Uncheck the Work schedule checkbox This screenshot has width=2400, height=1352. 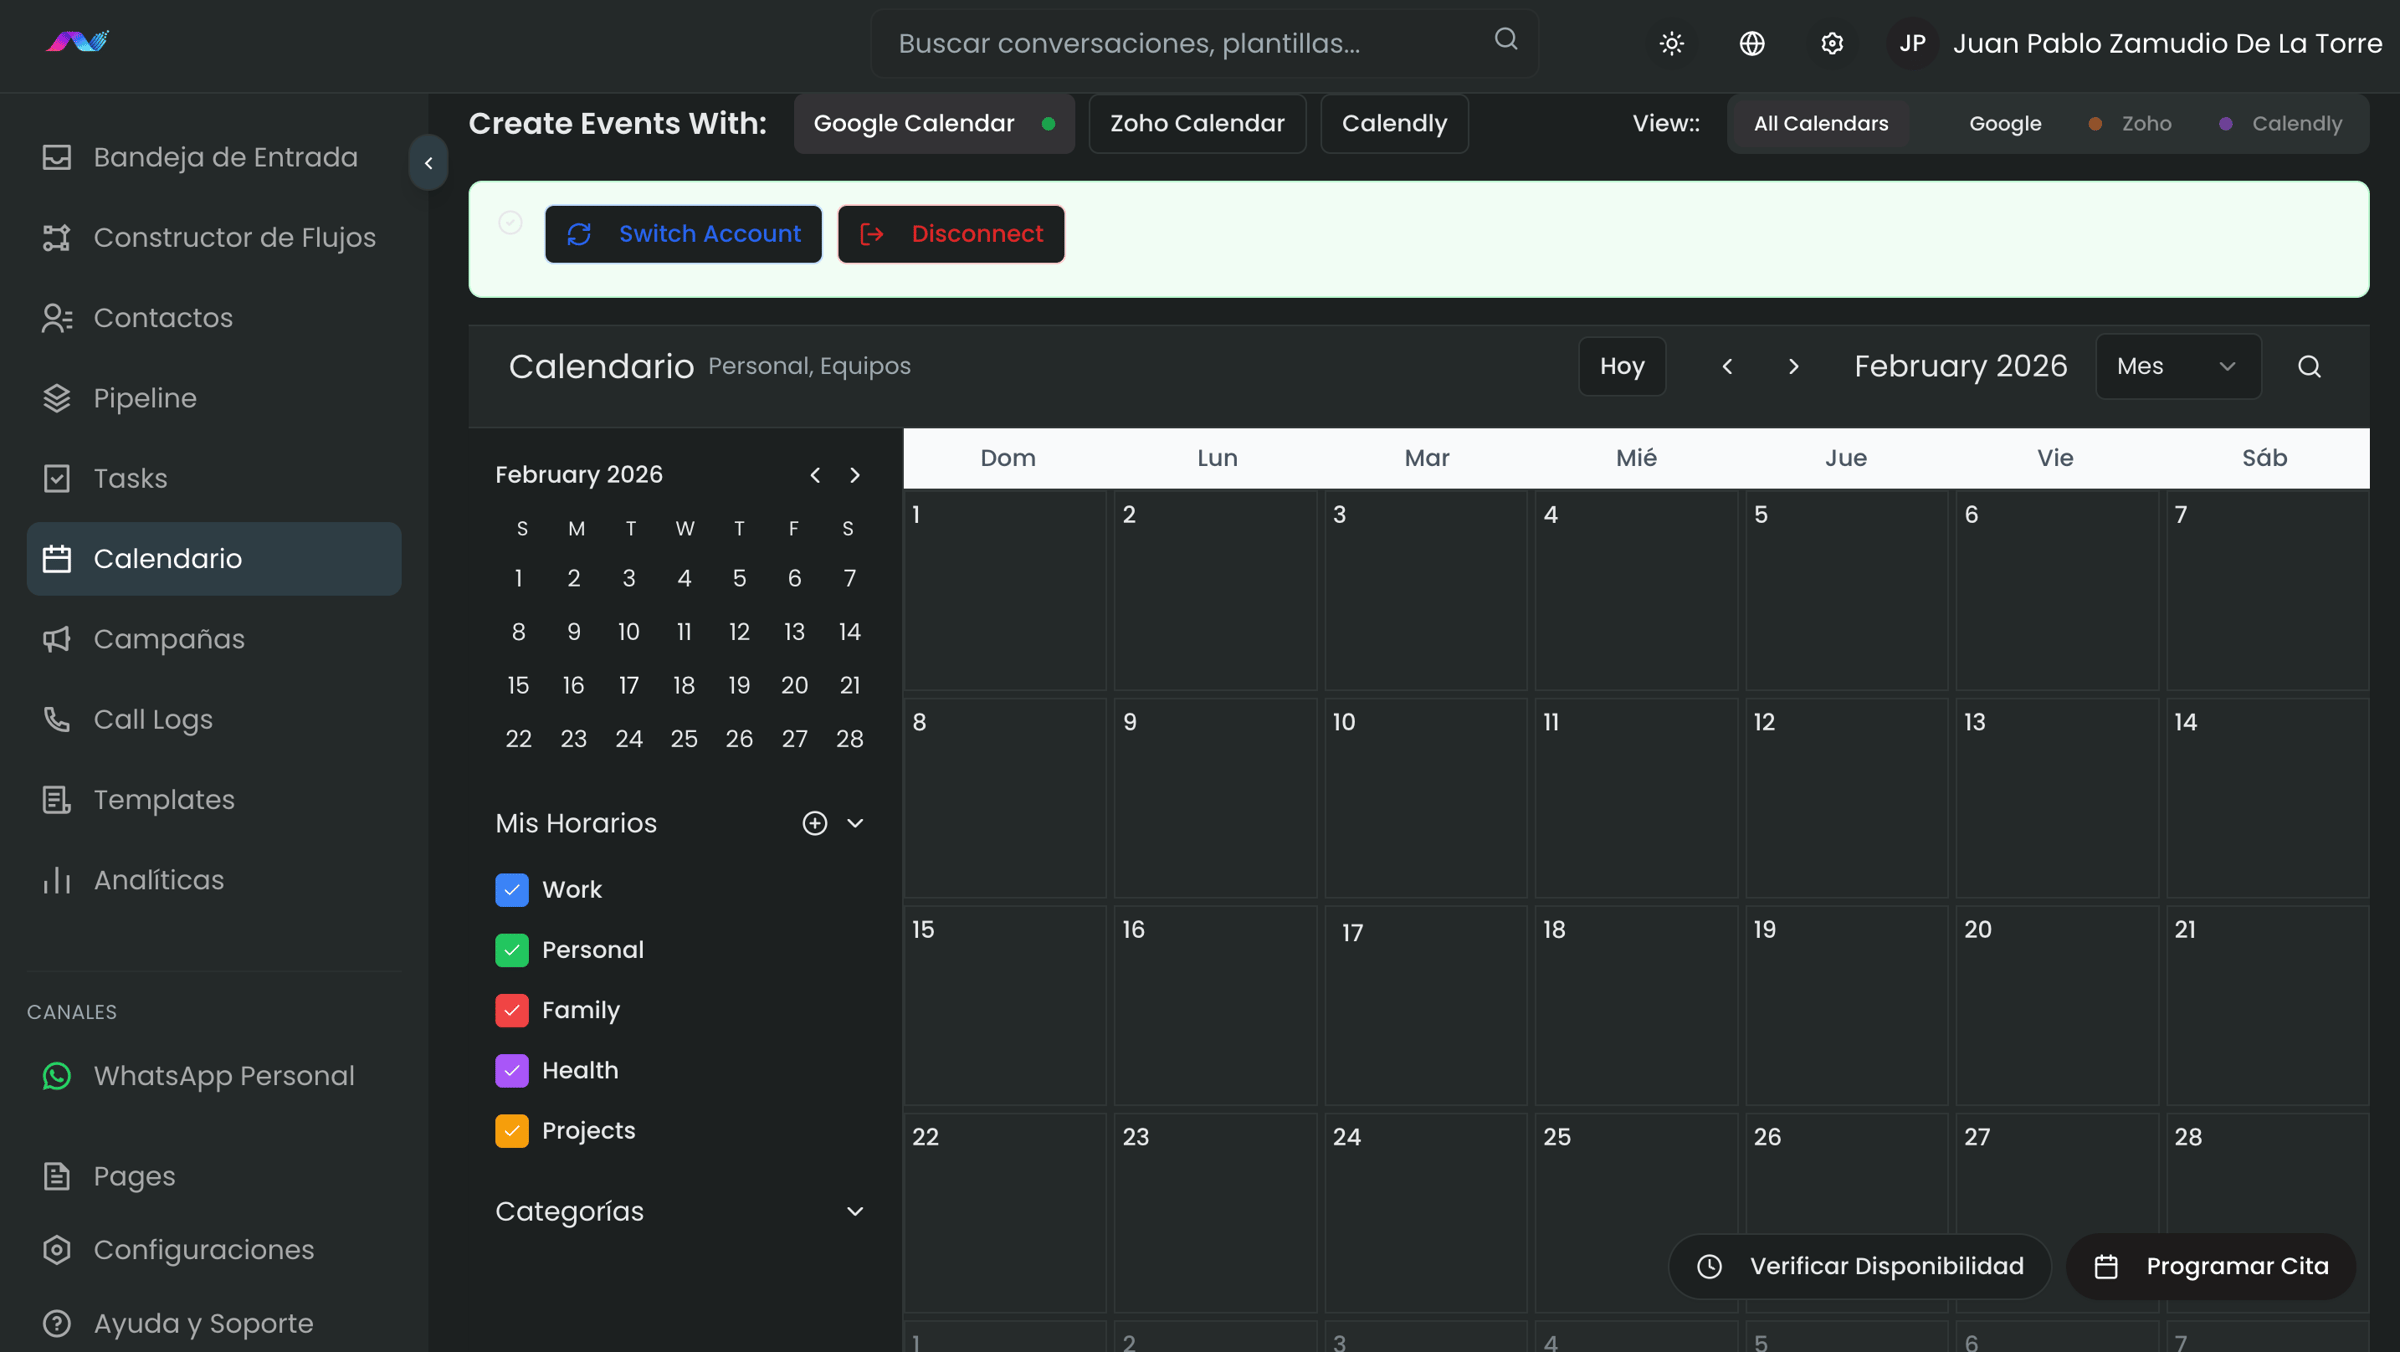click(512, 890)
